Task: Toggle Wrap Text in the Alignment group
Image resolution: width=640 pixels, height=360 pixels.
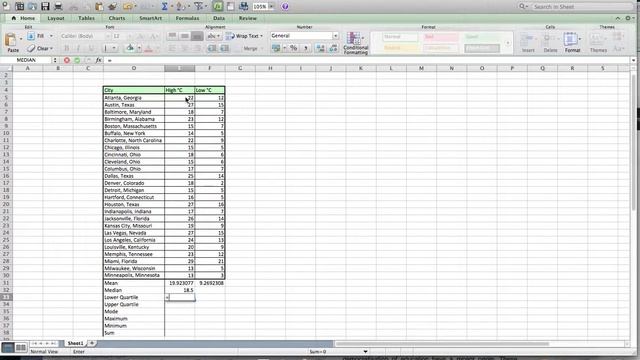Action: 244,36
